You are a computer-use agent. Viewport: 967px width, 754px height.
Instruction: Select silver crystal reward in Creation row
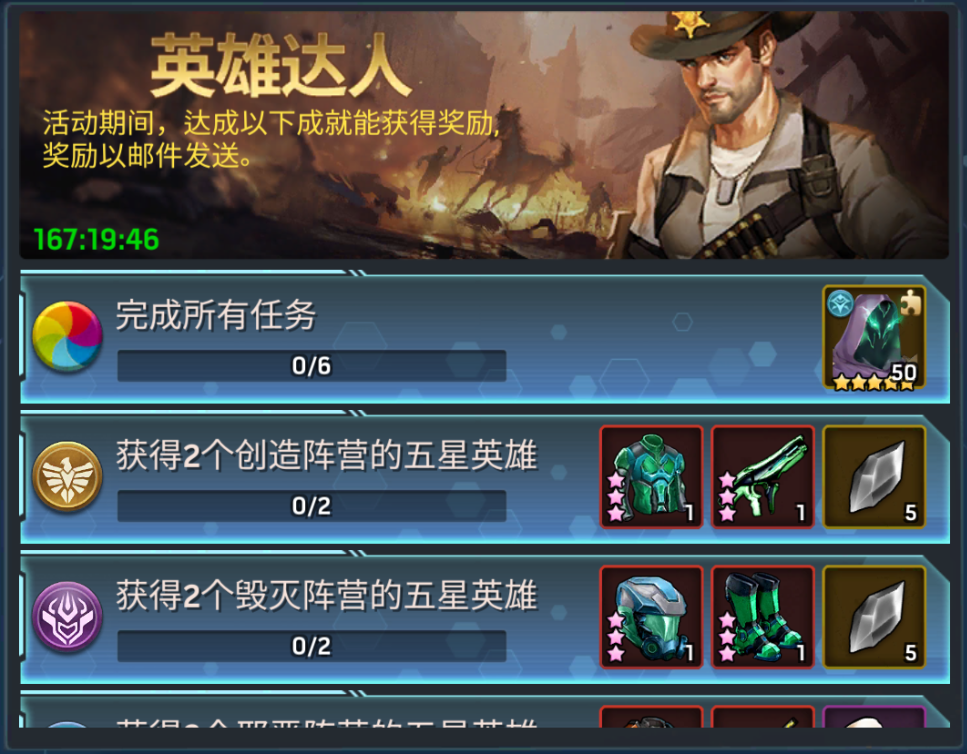pyautogui.click(x=874, y=477)
